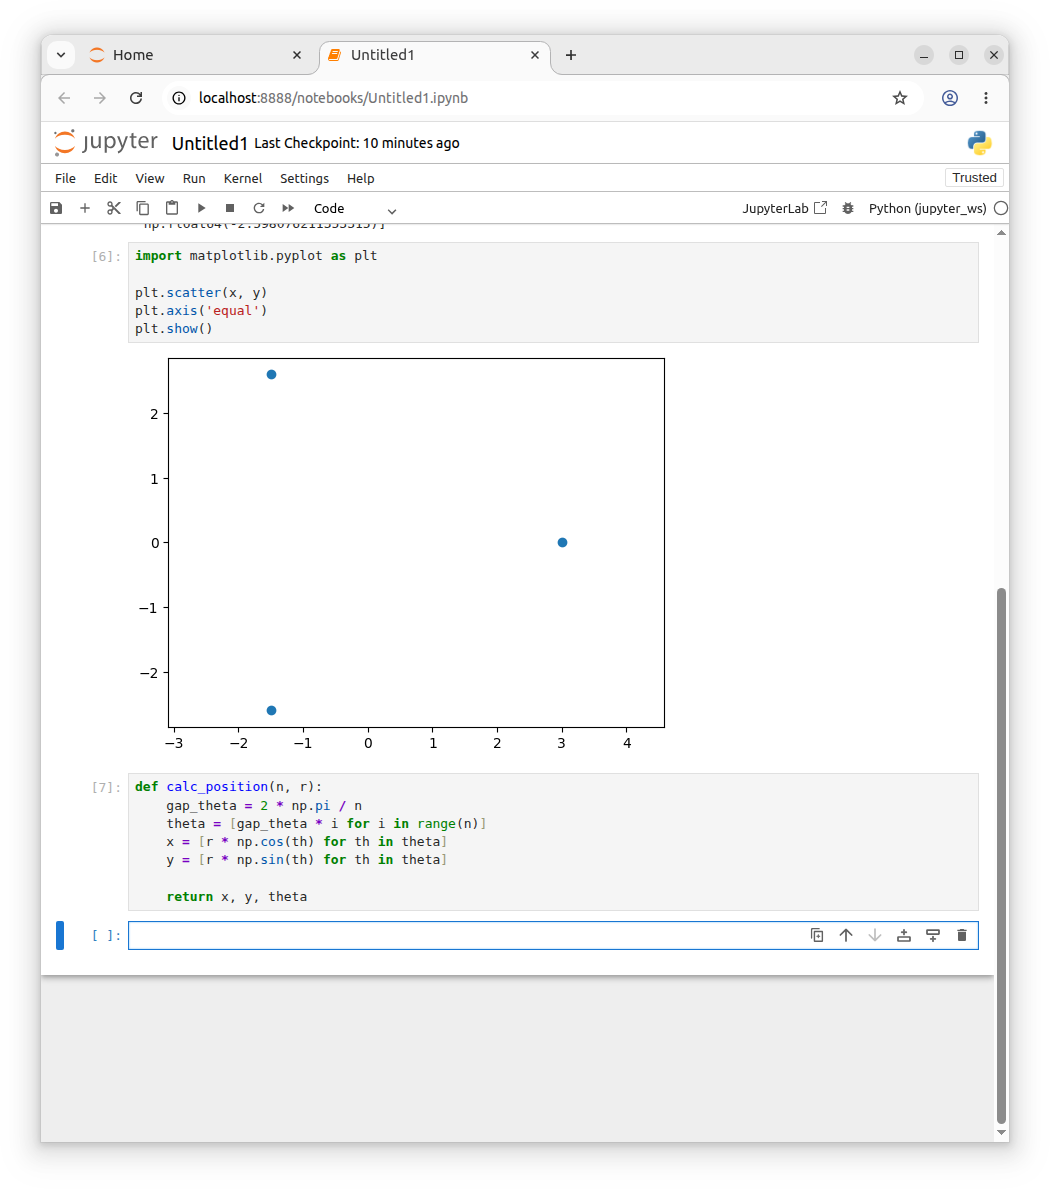Screen dimensions: 1050x1189
Task: Click the scrollbar up arrow
Action: (1001, 233)
